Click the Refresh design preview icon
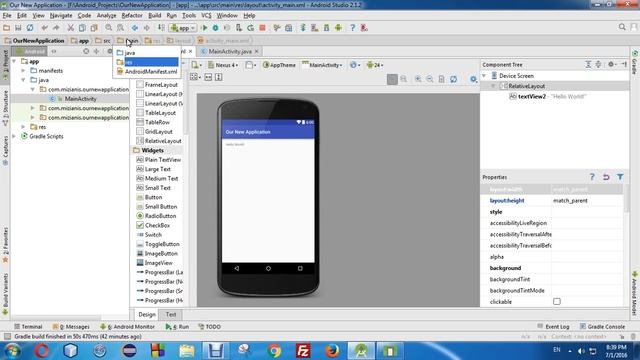 tap(453, 79)
